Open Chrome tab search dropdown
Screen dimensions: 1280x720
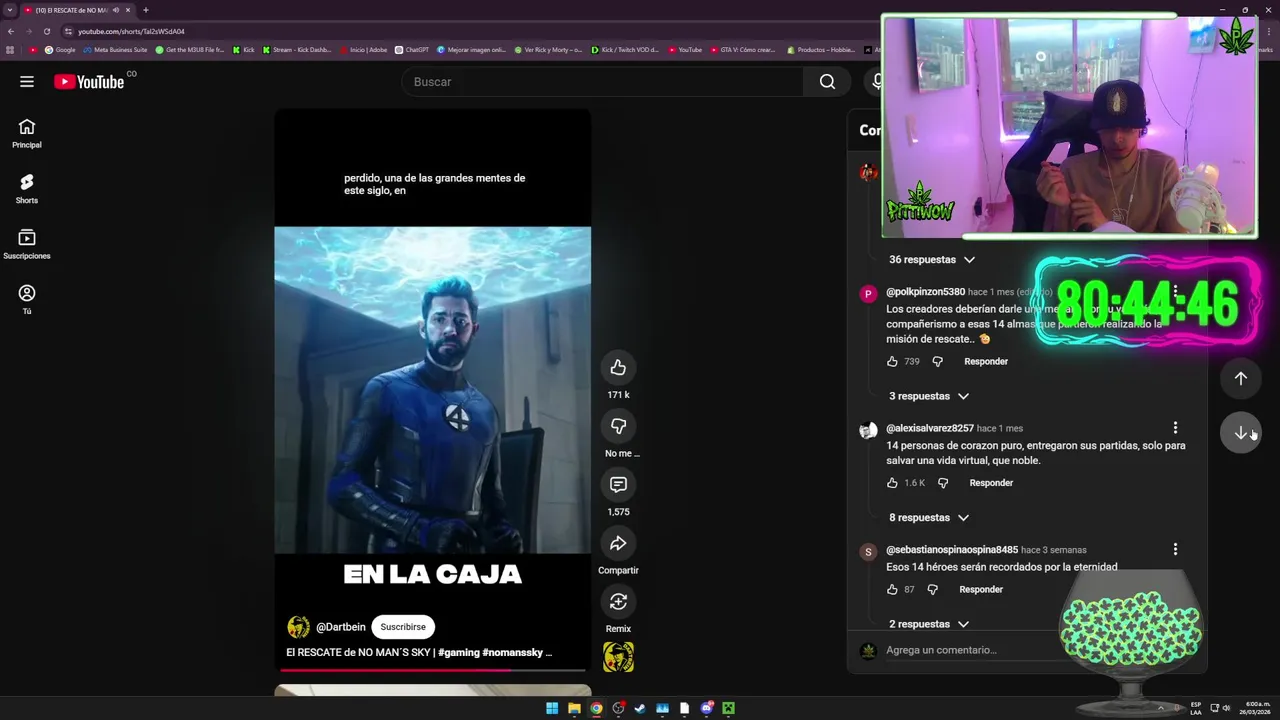pos(10,10)
